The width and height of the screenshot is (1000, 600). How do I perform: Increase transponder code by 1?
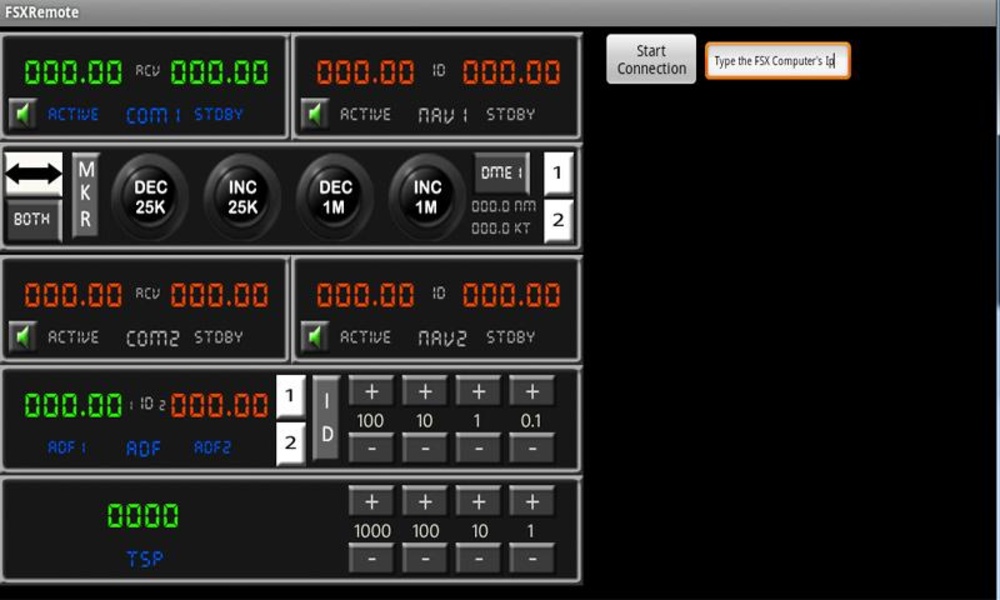point(532,502)
